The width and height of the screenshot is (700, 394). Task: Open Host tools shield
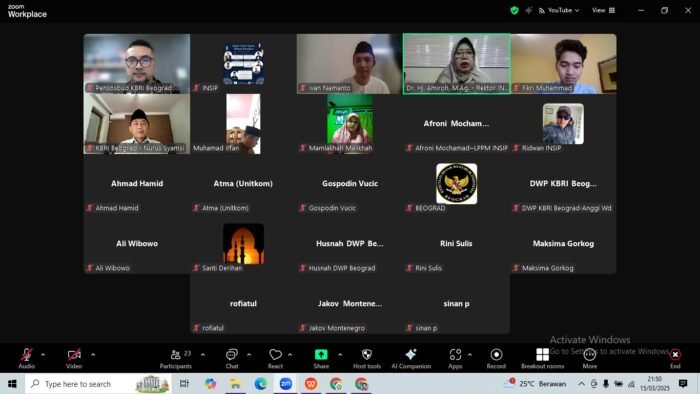[367, 354]
